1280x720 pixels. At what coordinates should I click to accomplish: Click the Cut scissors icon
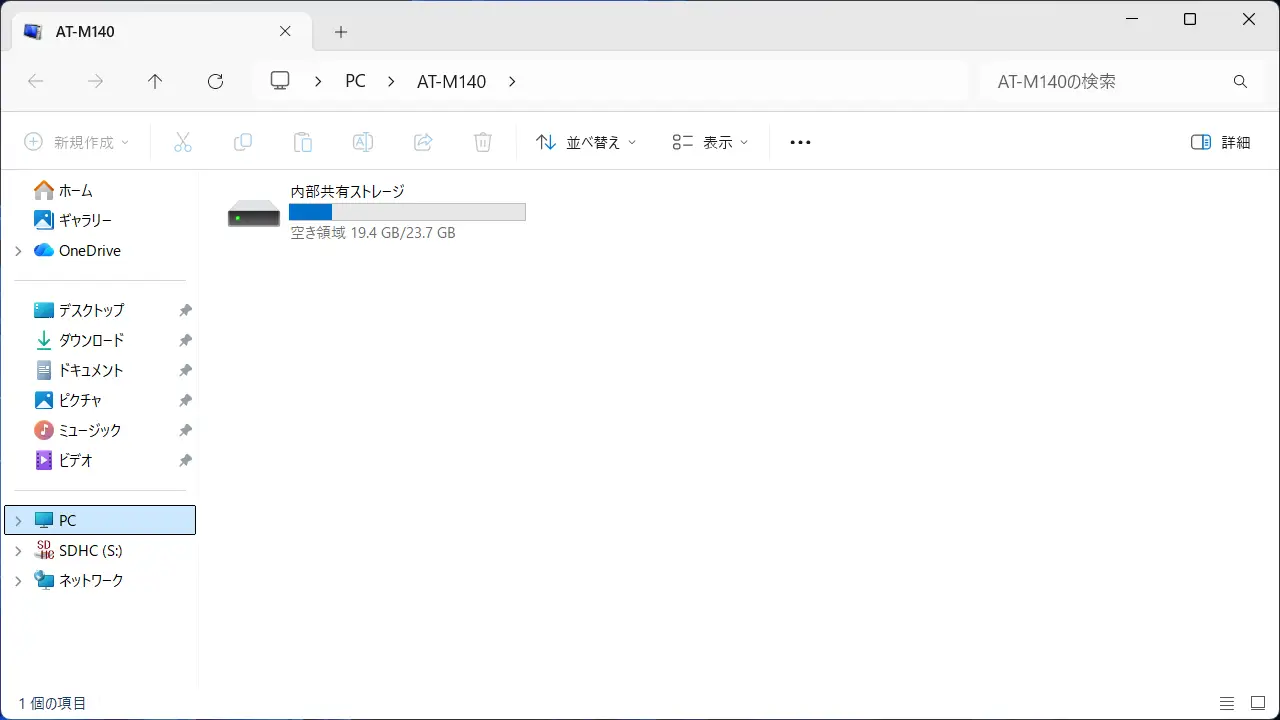pos(182,142)
